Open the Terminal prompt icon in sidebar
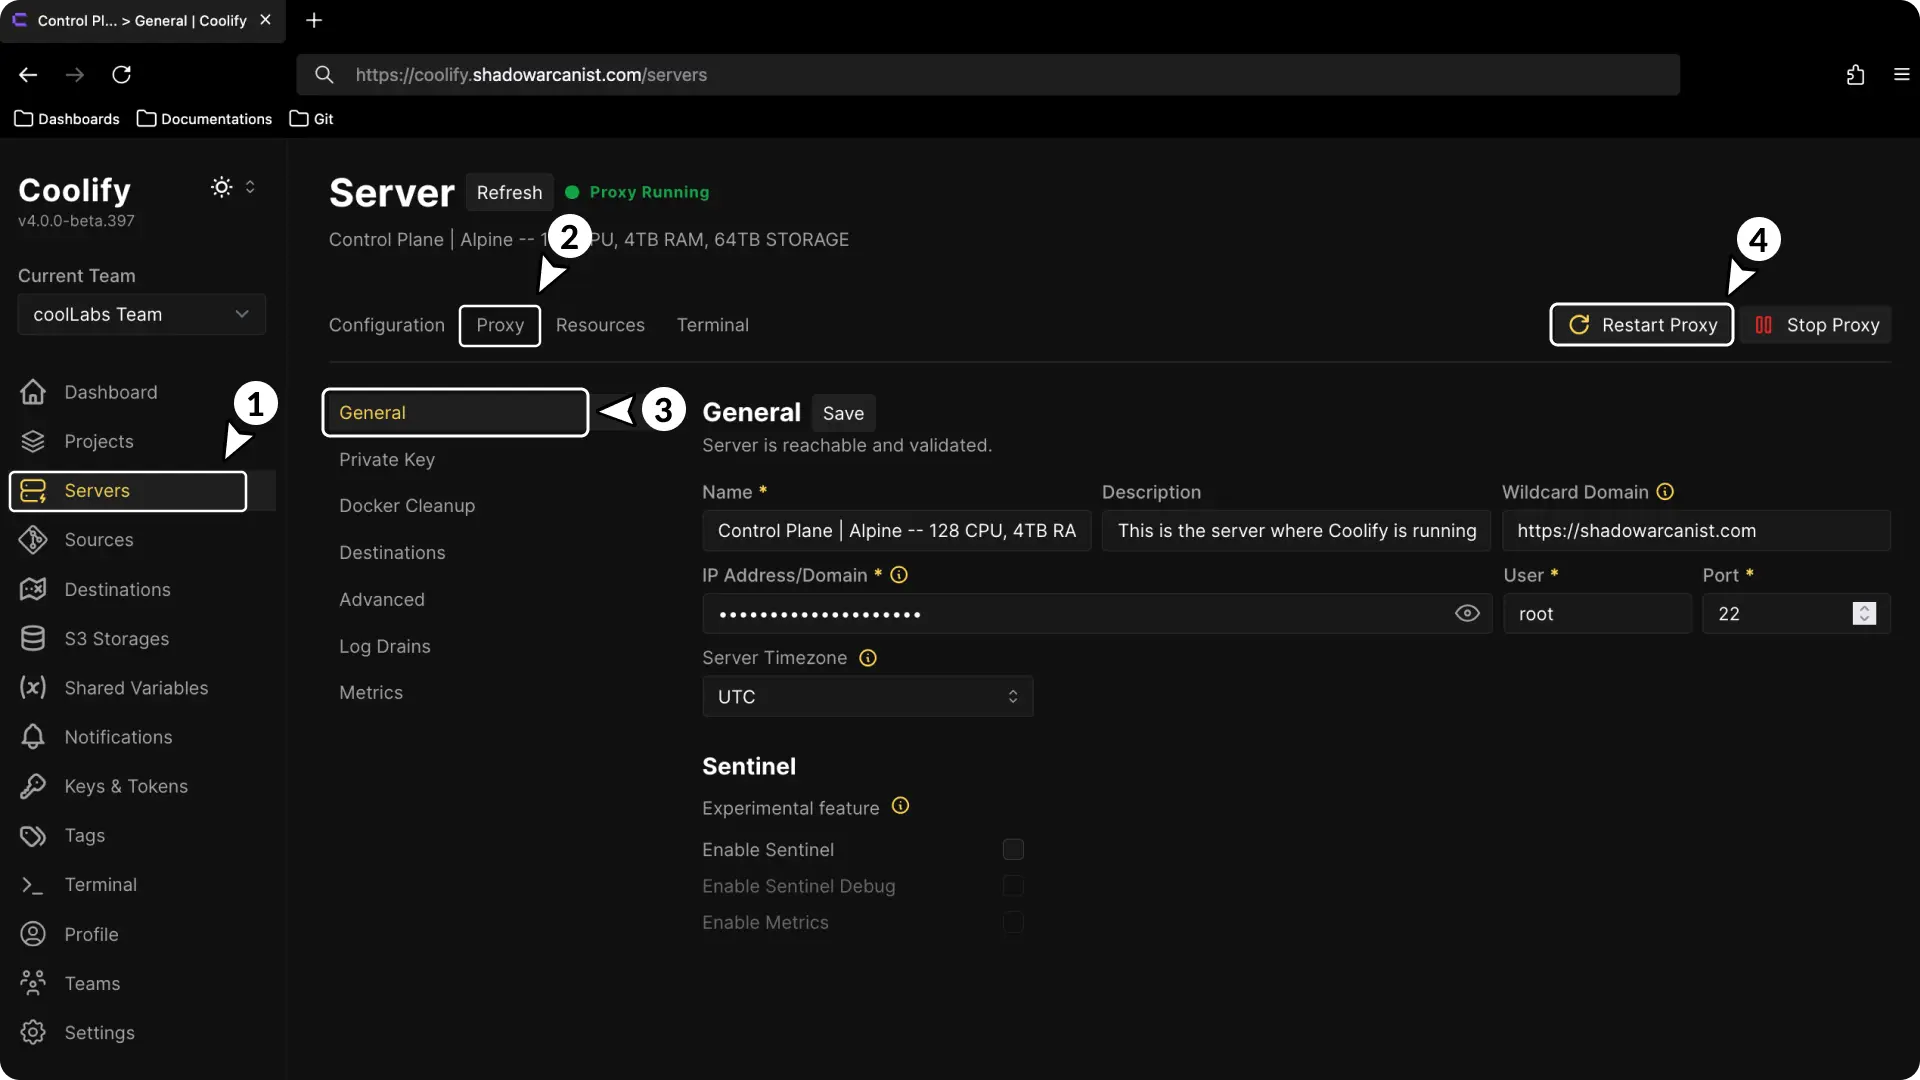 (33, 884)
